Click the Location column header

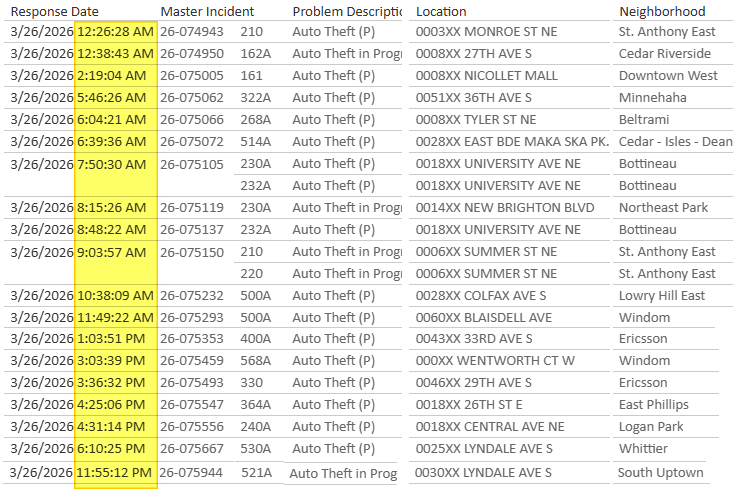tap(441, 11)
